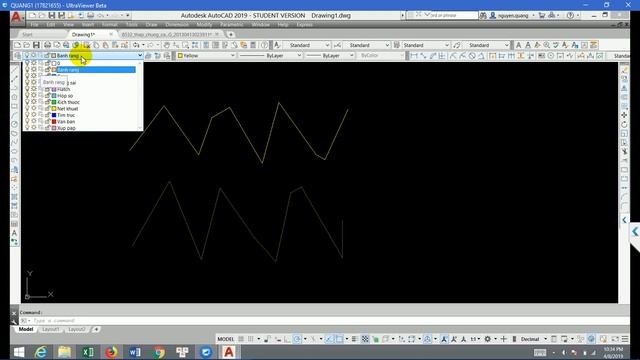Click the Kich thuoc green color swatch

pos(53,102)
